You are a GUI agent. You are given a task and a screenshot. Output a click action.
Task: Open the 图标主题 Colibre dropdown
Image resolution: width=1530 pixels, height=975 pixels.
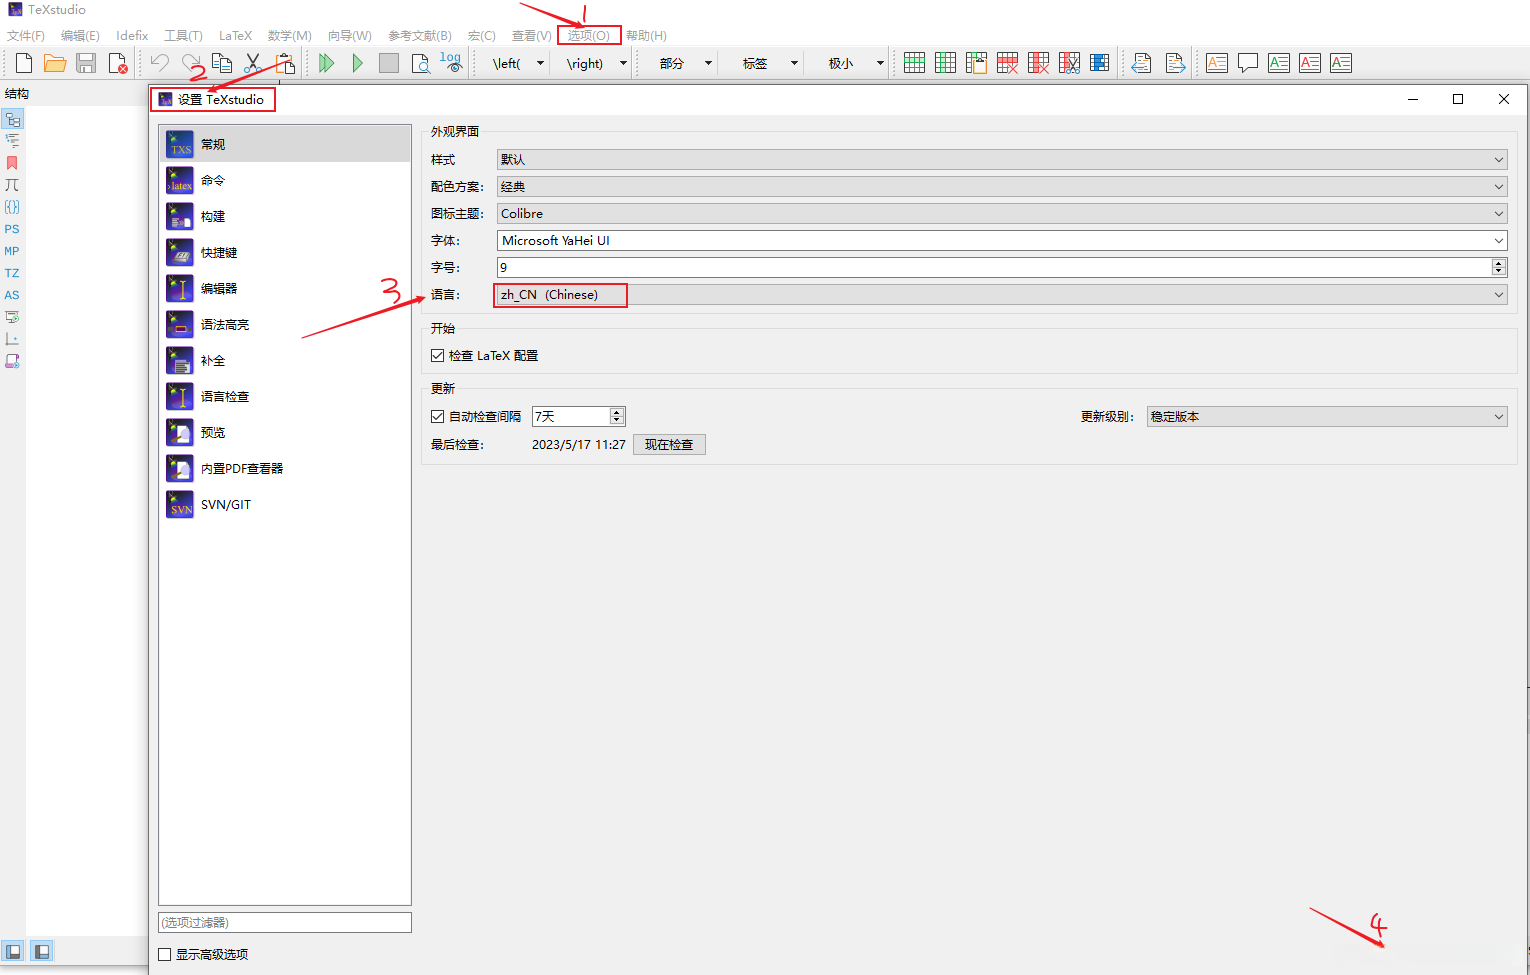pyautogui.click(x=1002, y=213)
